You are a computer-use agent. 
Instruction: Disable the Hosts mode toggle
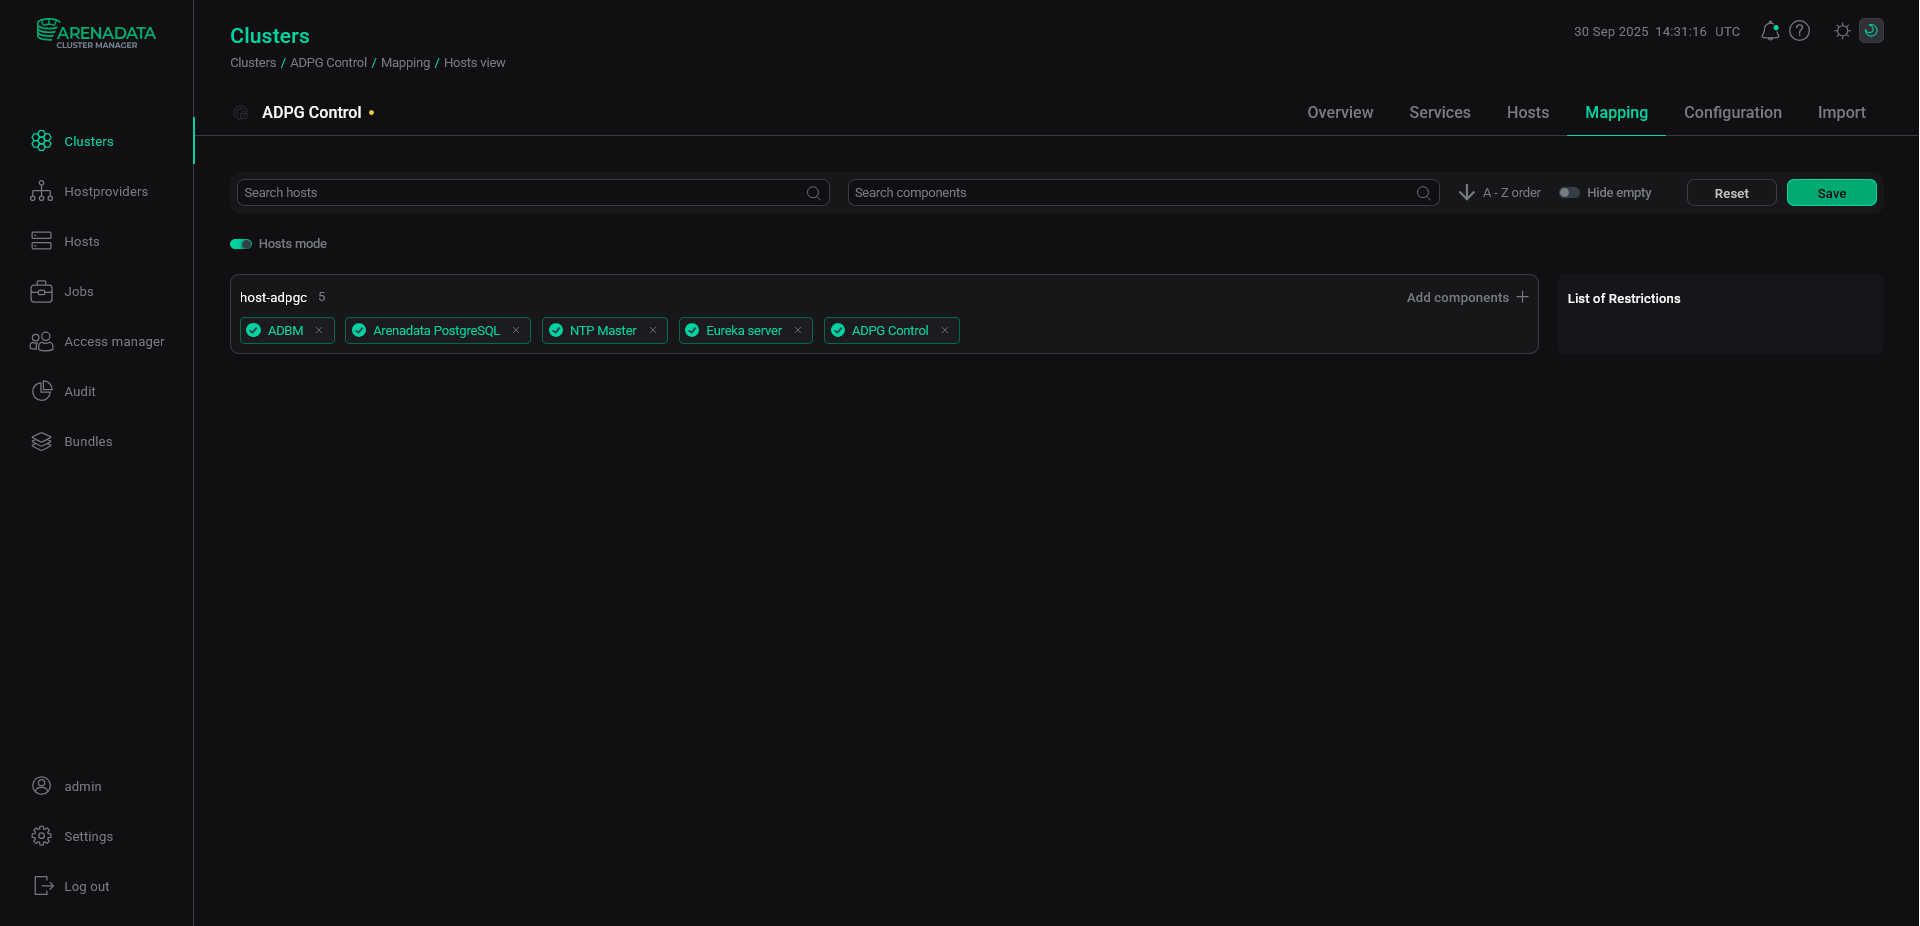coord(240,243)
